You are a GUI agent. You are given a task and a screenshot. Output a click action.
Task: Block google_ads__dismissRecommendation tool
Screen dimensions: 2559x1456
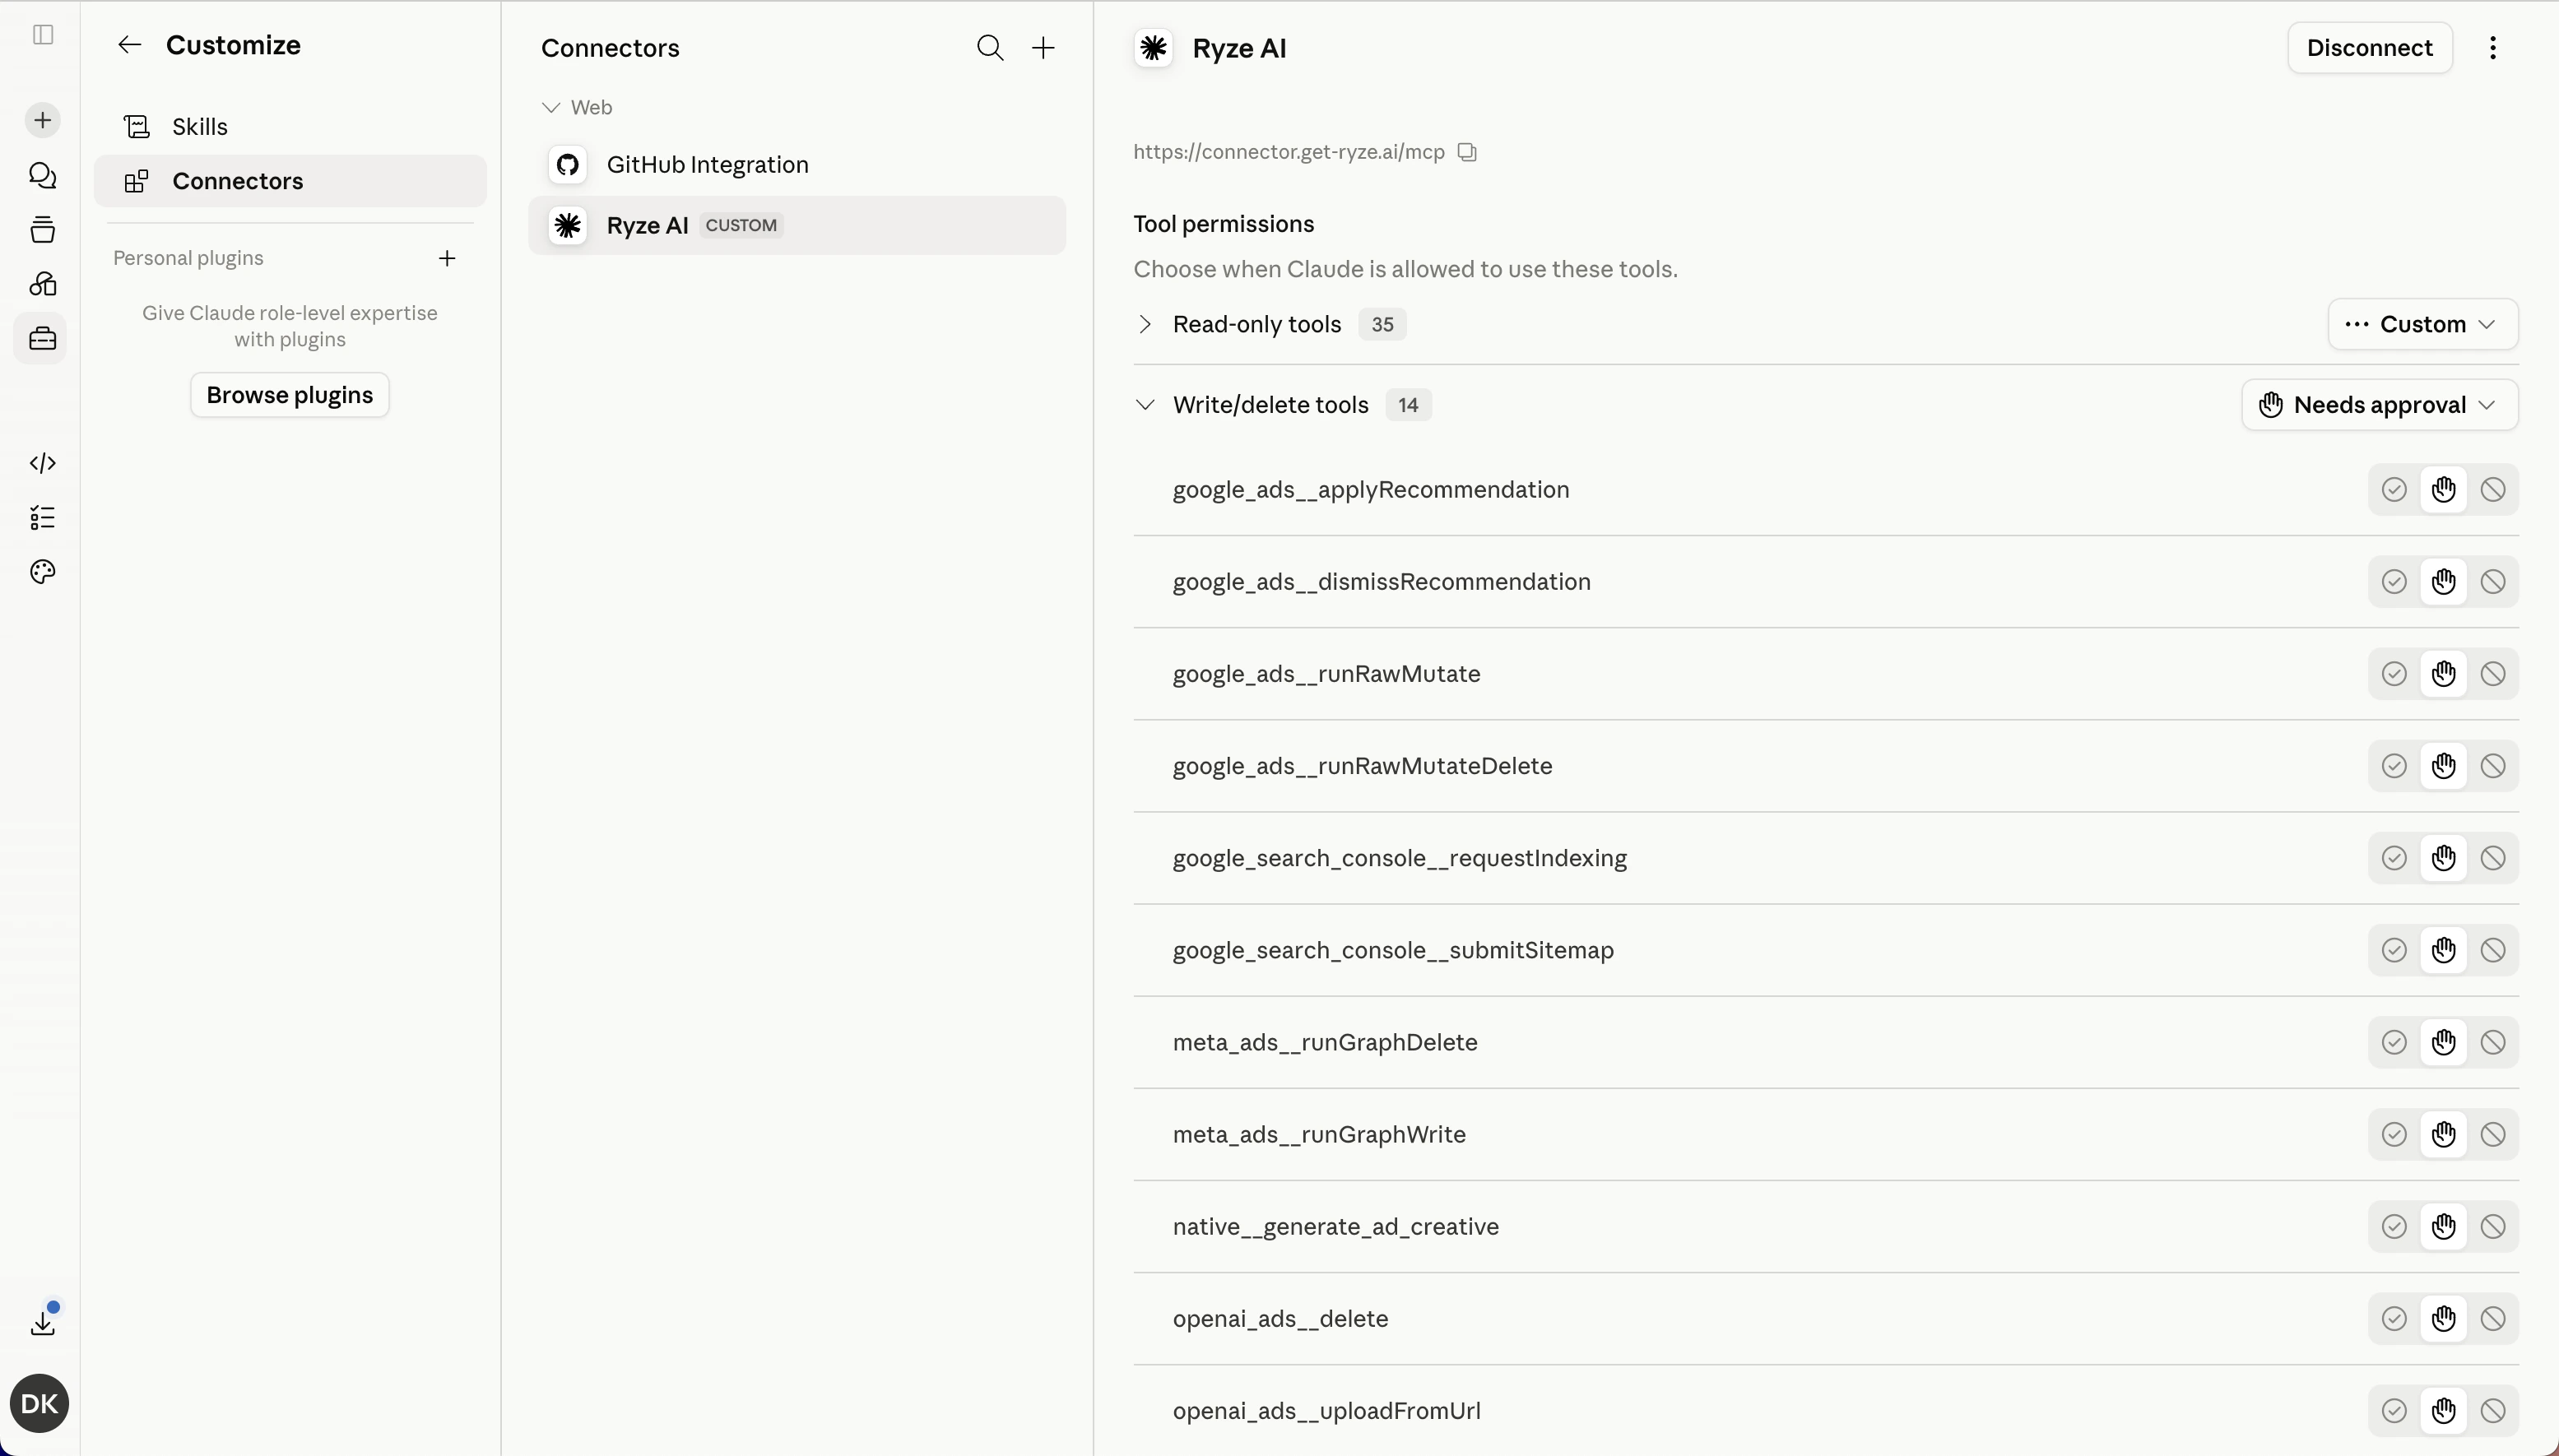click(x=2493, y=582)
